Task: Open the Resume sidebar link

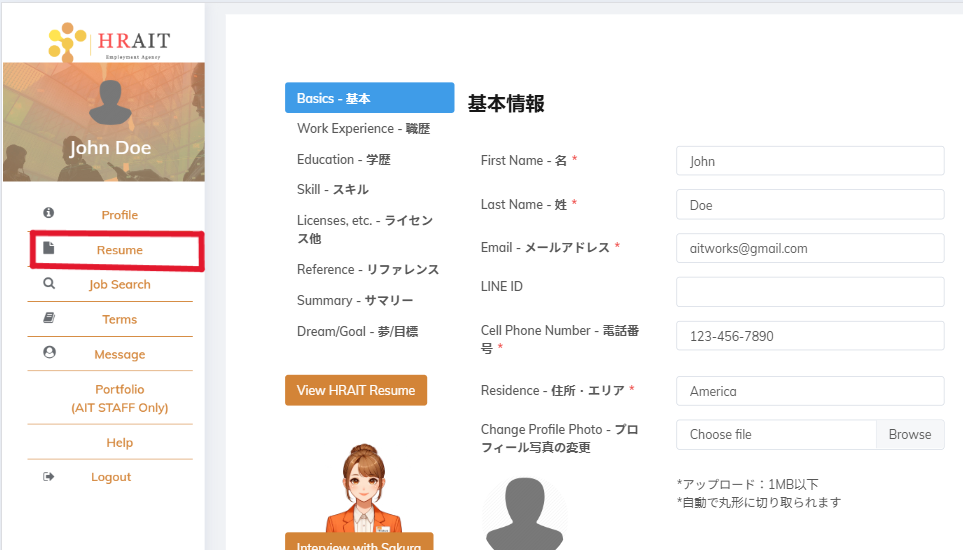Action: (120, 250)
